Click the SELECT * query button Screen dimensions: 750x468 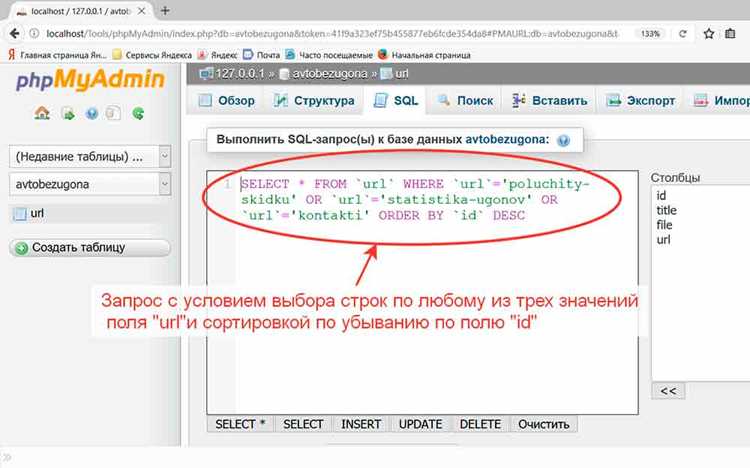240,424
